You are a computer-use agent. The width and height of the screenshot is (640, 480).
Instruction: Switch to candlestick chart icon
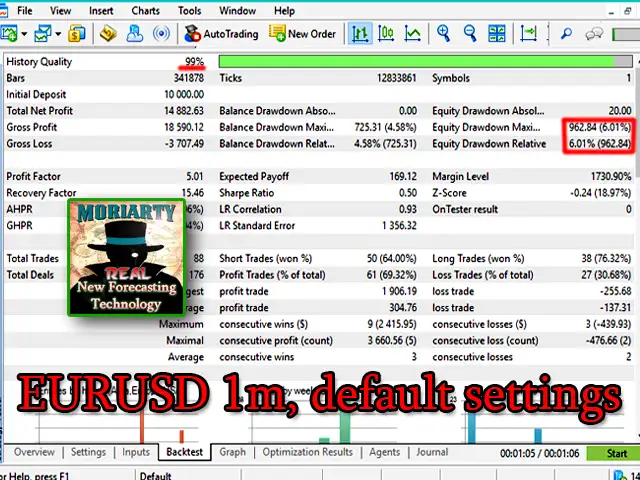pyautogui.click(x=386, y=34)
